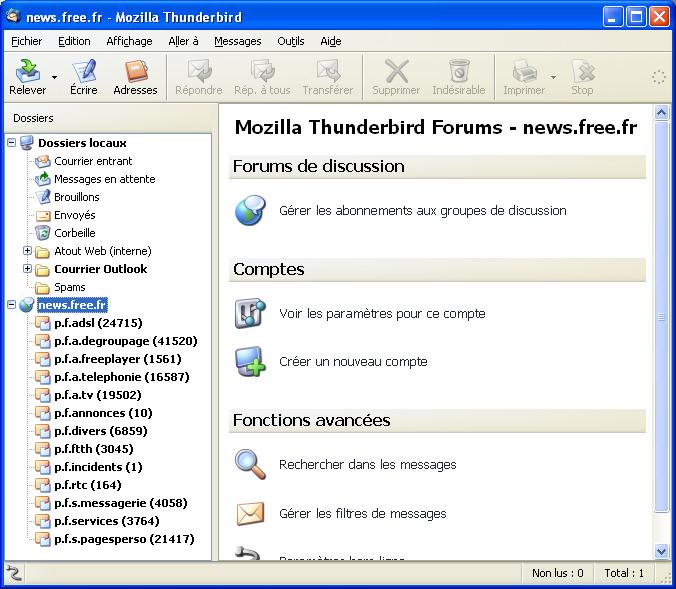Click the Envoyés sent folder icon
Image resolution: width=676 pixels, height=589 pixels.
pyautogui.click(x=43, y=215)
